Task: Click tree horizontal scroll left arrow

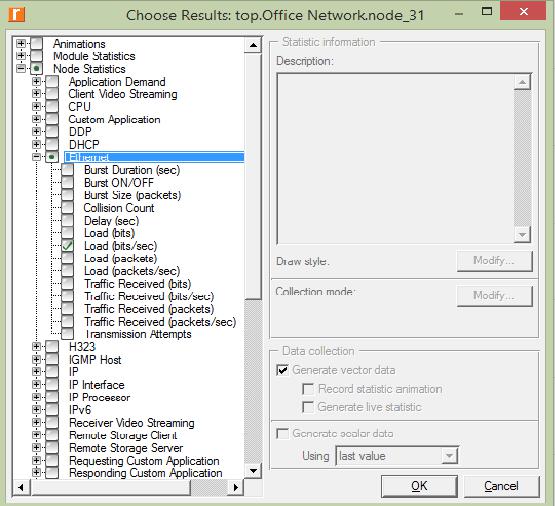Action: [21, 487]
